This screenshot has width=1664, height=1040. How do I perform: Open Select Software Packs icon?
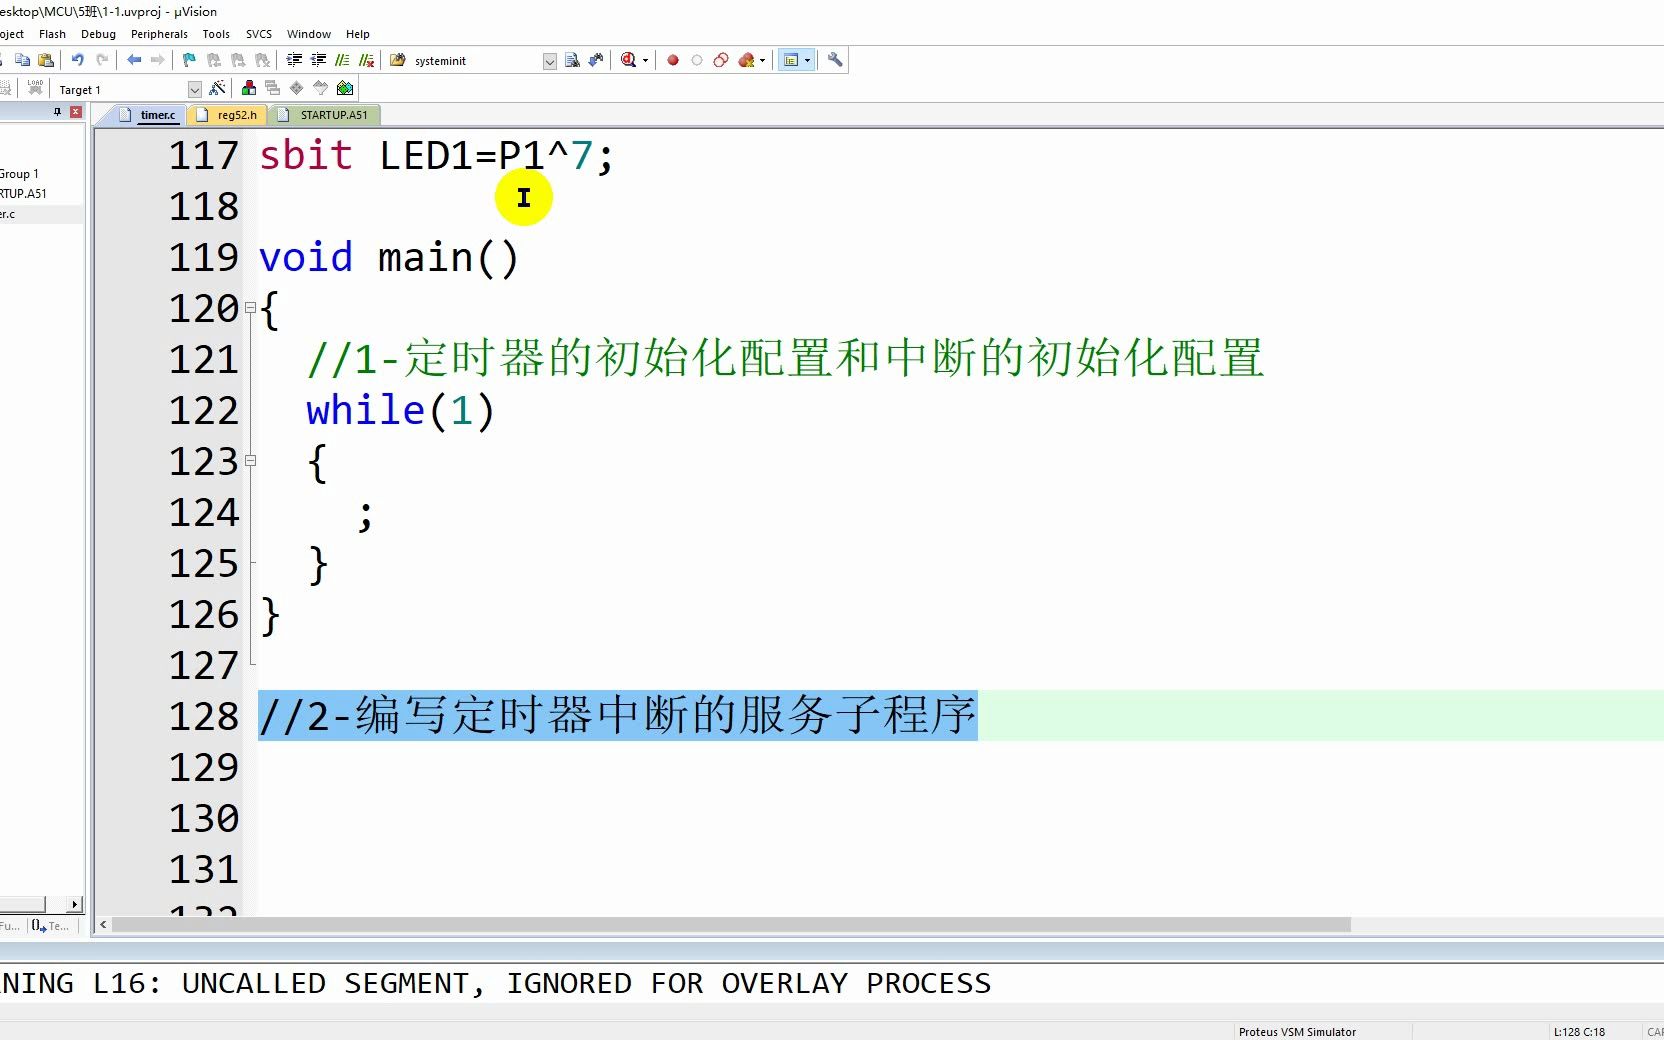click(x=320, y=88)
